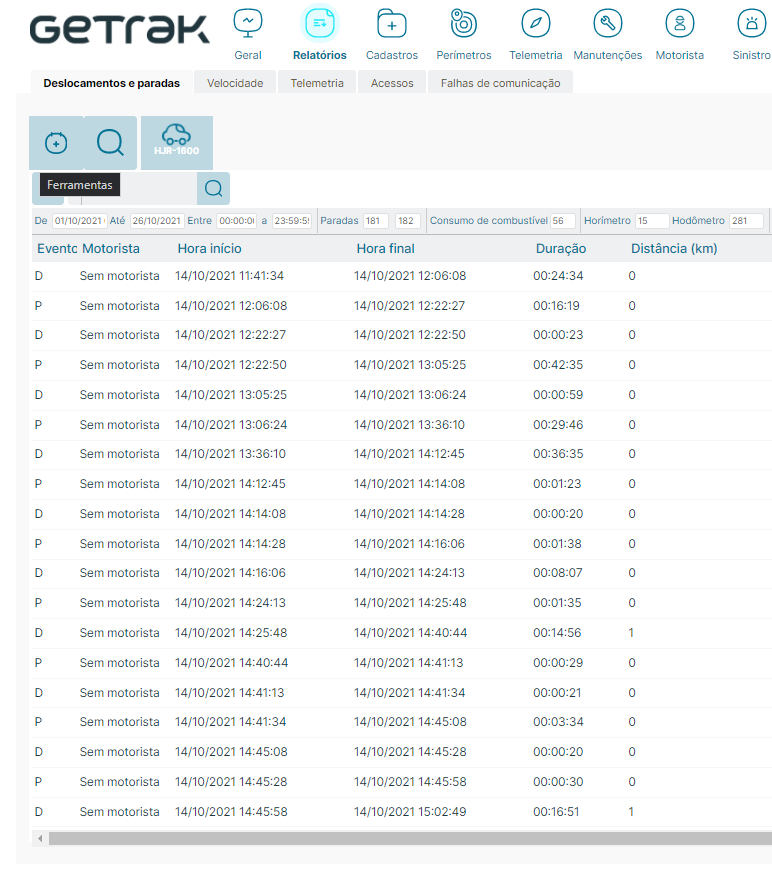Click the large magnifier search button
The width and height of the screenshot is (772, 893).
coord(110,143)
